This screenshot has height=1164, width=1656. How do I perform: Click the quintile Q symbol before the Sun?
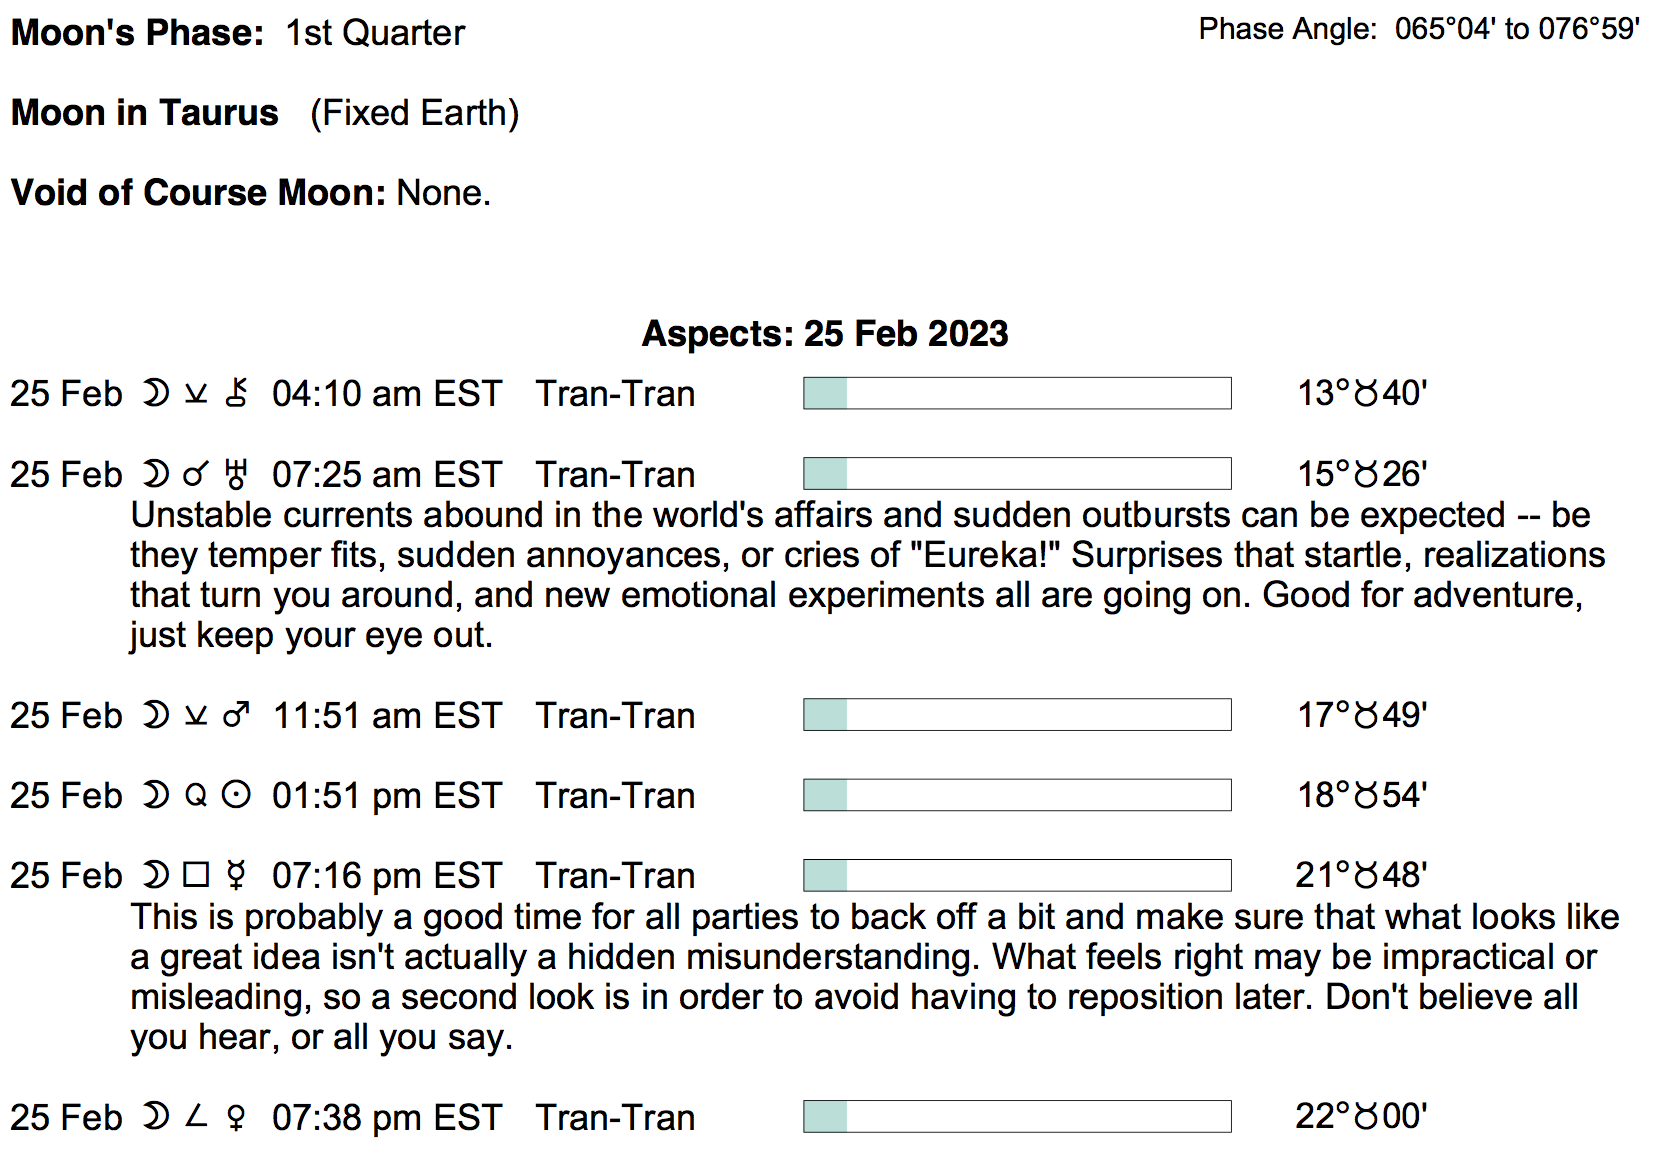coord(196,795)
